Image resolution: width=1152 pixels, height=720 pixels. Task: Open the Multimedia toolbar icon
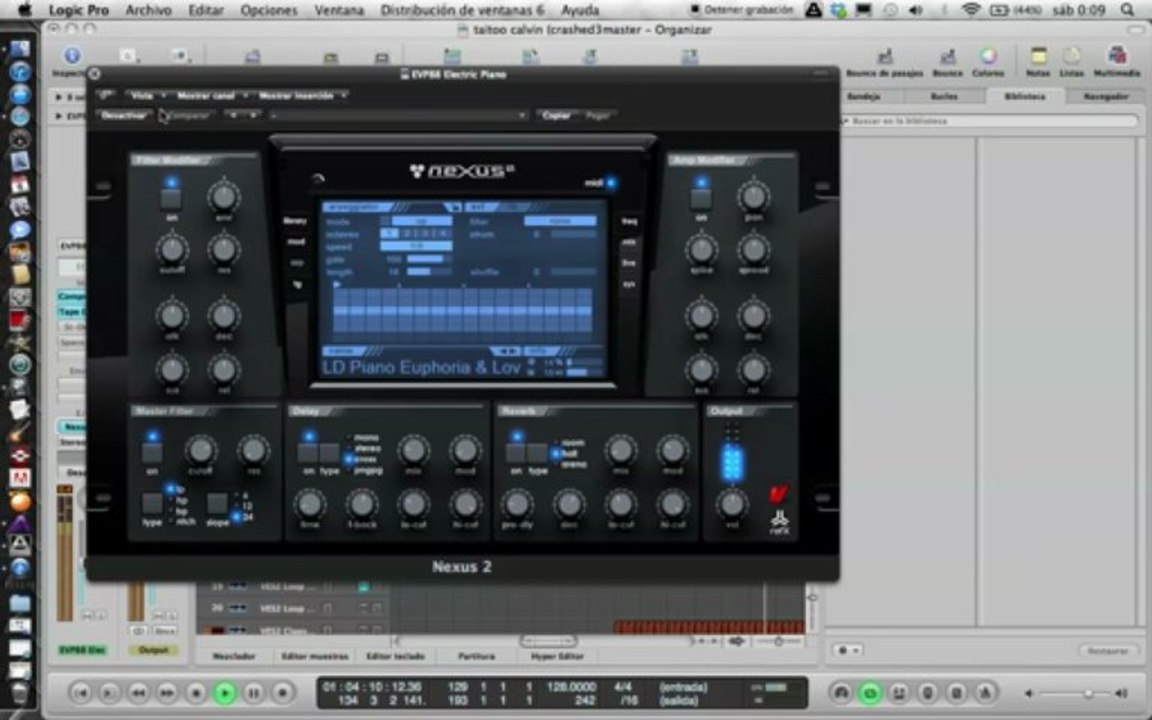click(x=1117, y=57)
